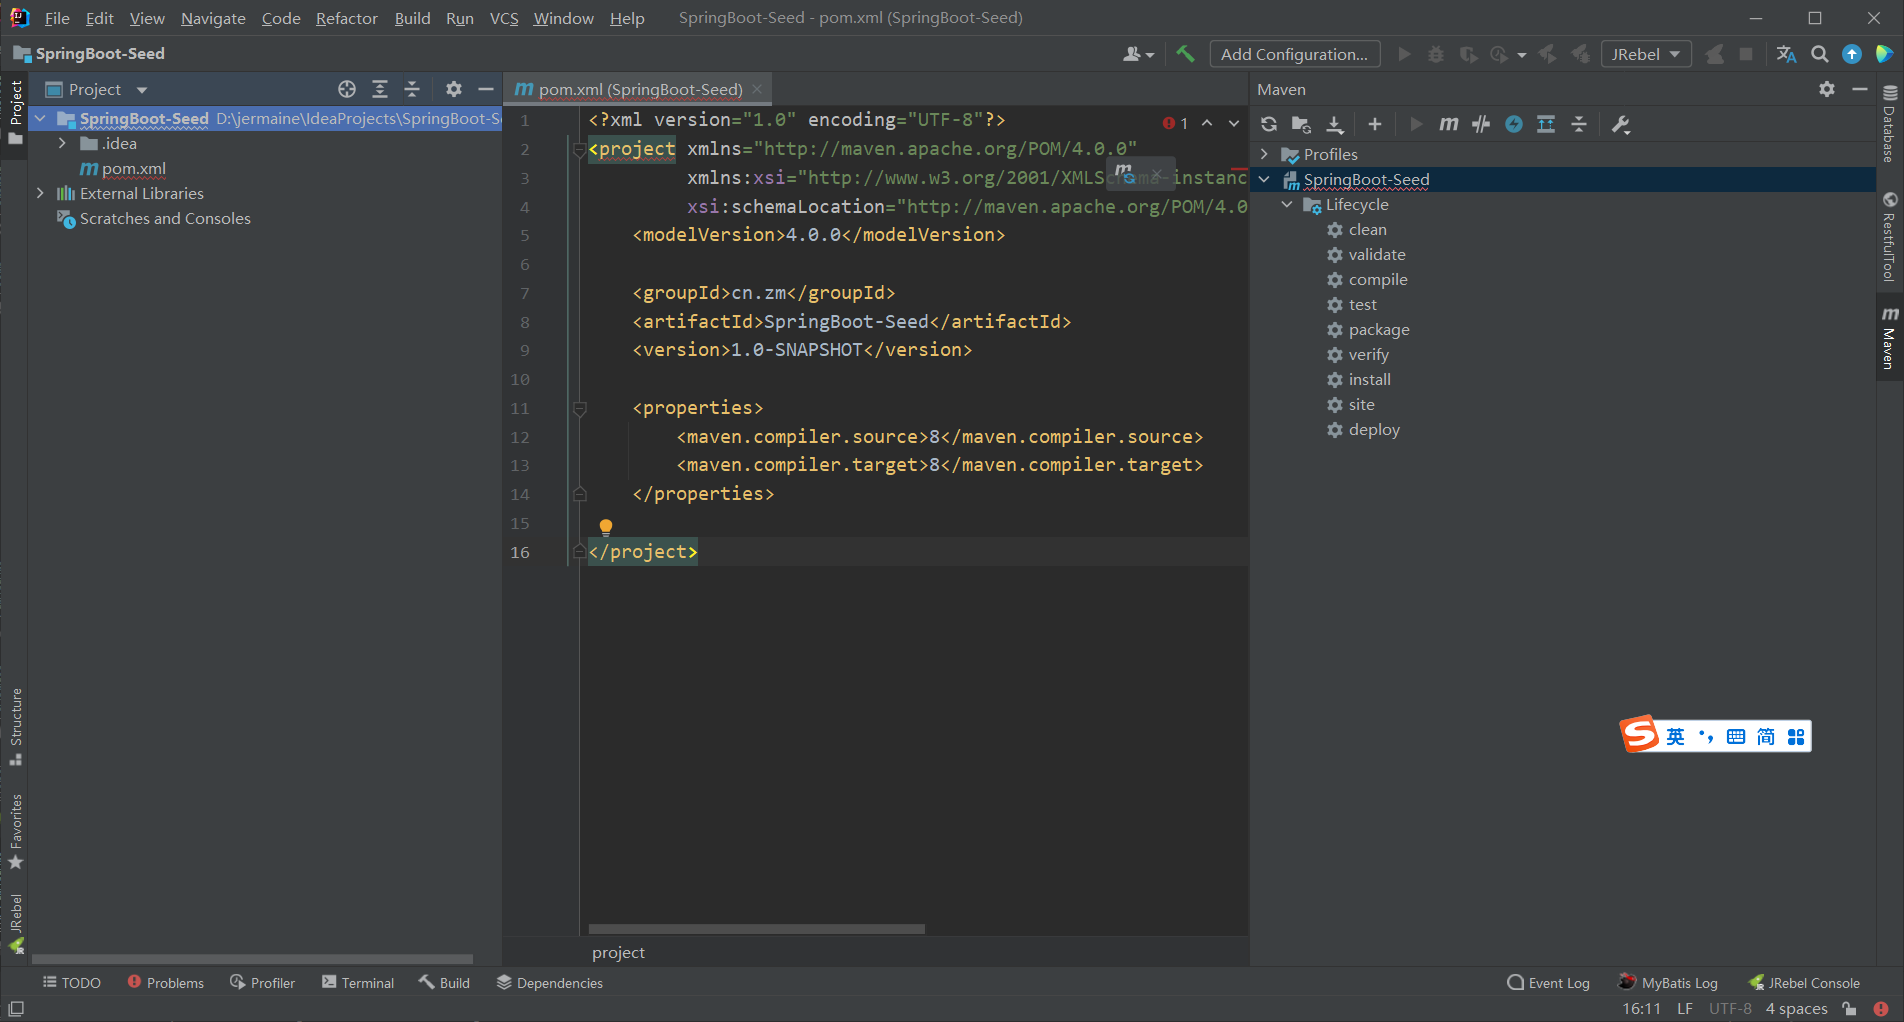
Task: Click the Translate icon in main toolbar
Action: 1786,54
